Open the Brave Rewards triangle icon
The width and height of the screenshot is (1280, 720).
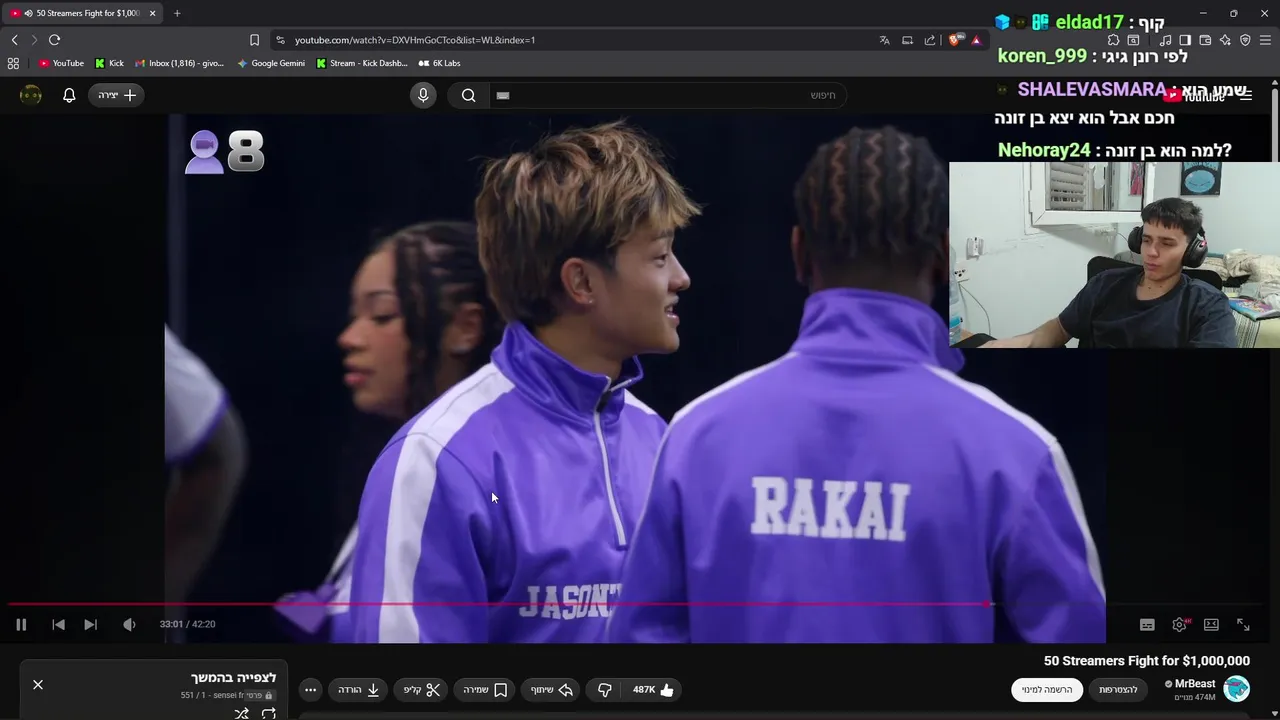pos(976,40)
